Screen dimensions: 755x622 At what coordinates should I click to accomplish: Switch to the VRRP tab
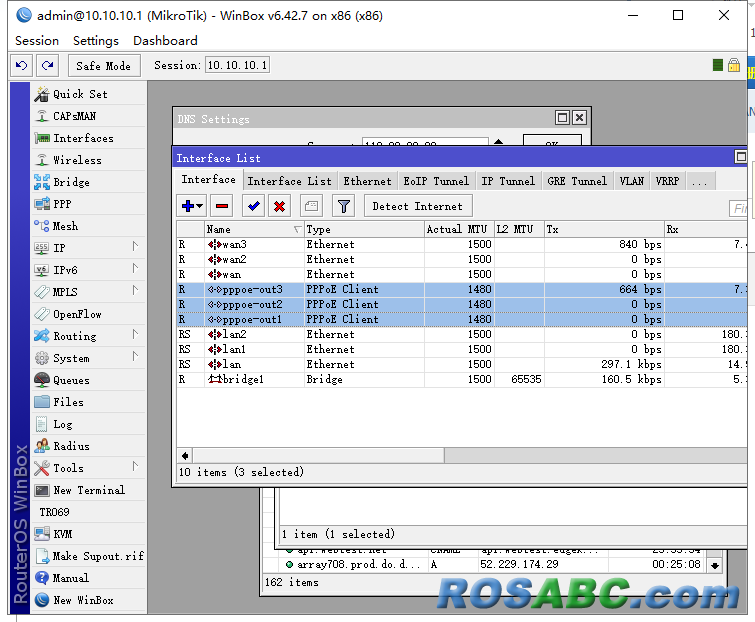pyautogui.click(x=667, y=181)
